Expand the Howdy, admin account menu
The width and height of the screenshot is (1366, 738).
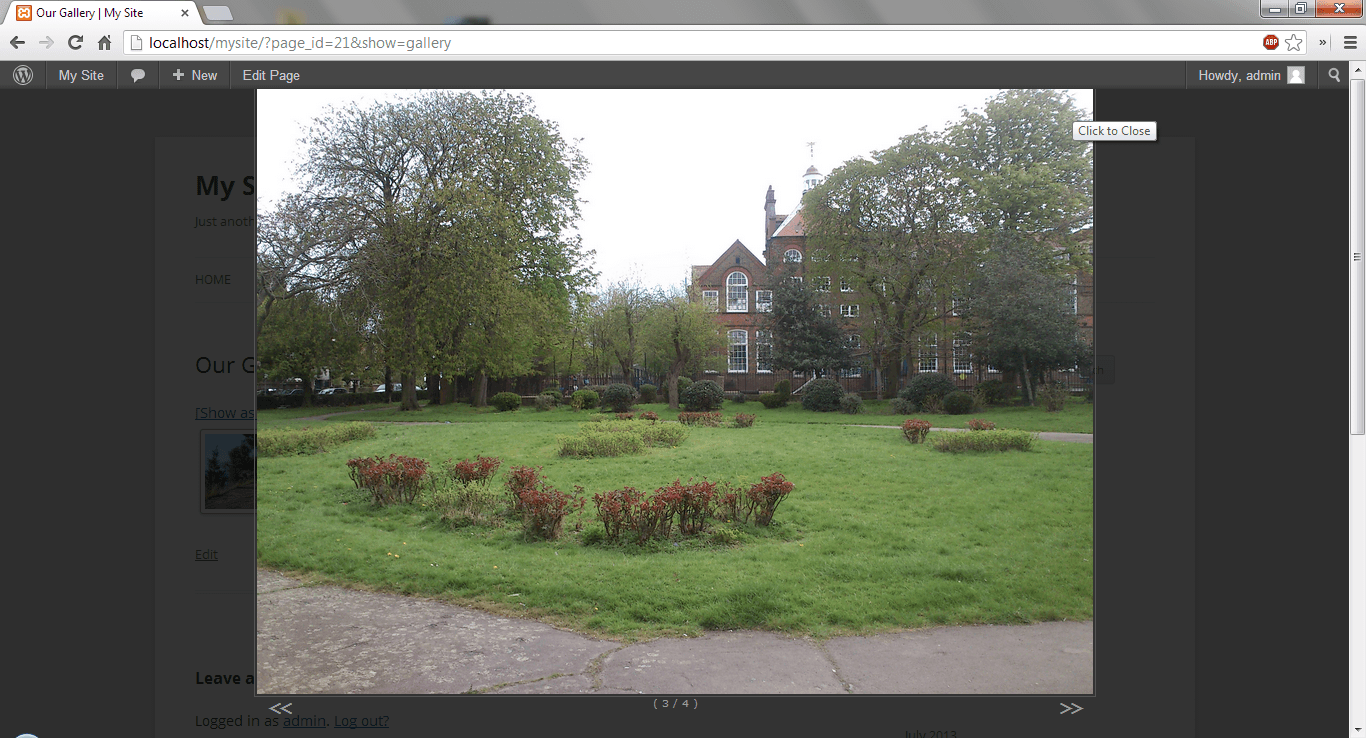pyautogui.click(x=1250, y=75)
